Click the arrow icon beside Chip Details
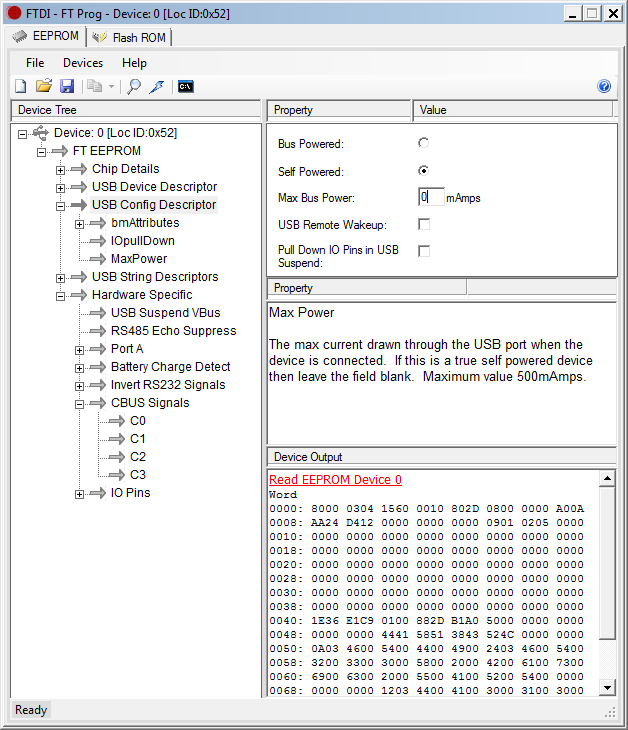 pos(79,169)
